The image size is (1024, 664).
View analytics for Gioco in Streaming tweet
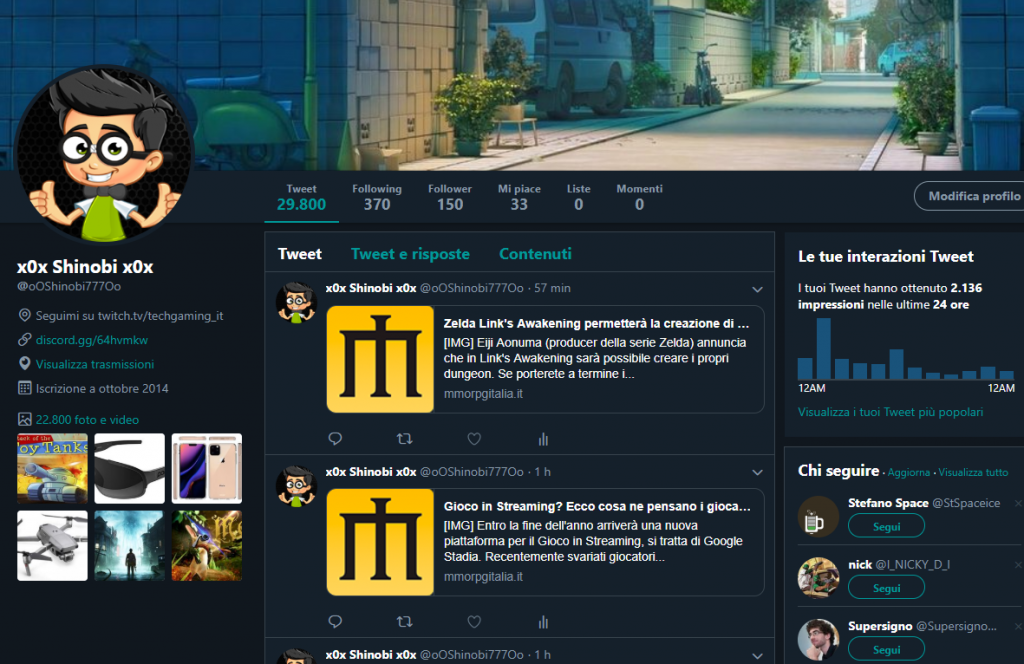[543, 622]
